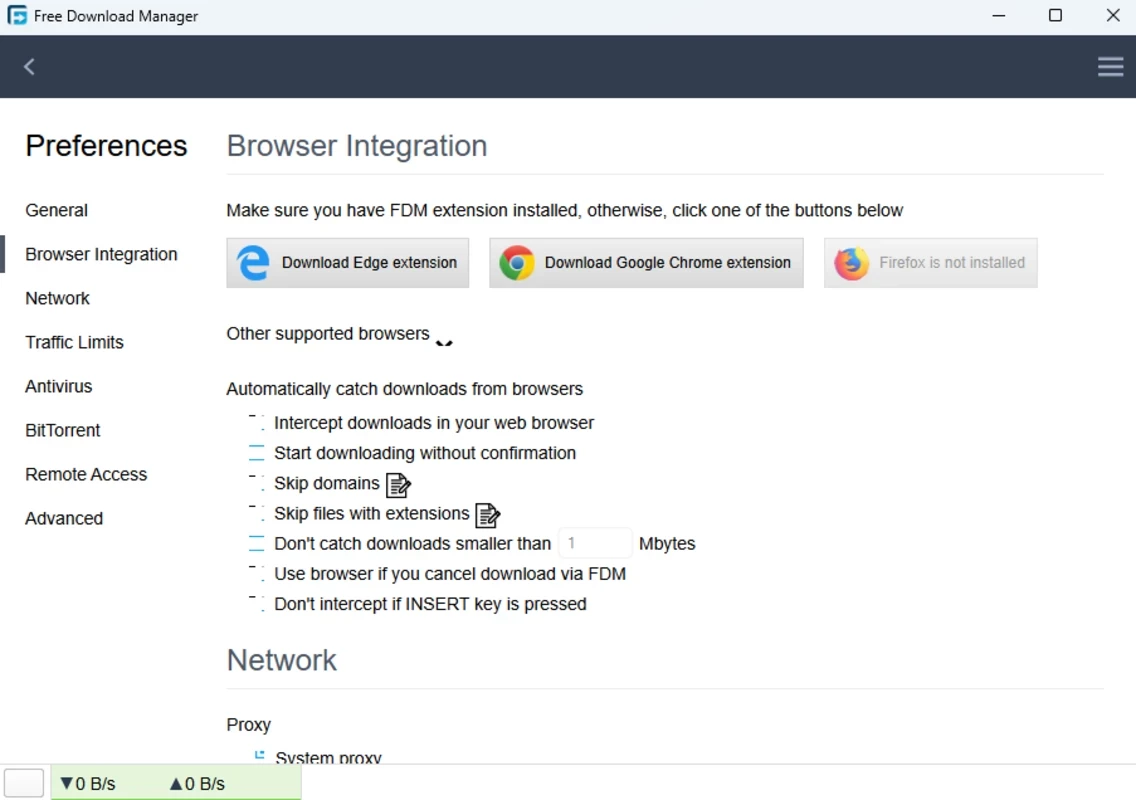
Task: Open the Network preferences section
Action: [x=57, y=298]
